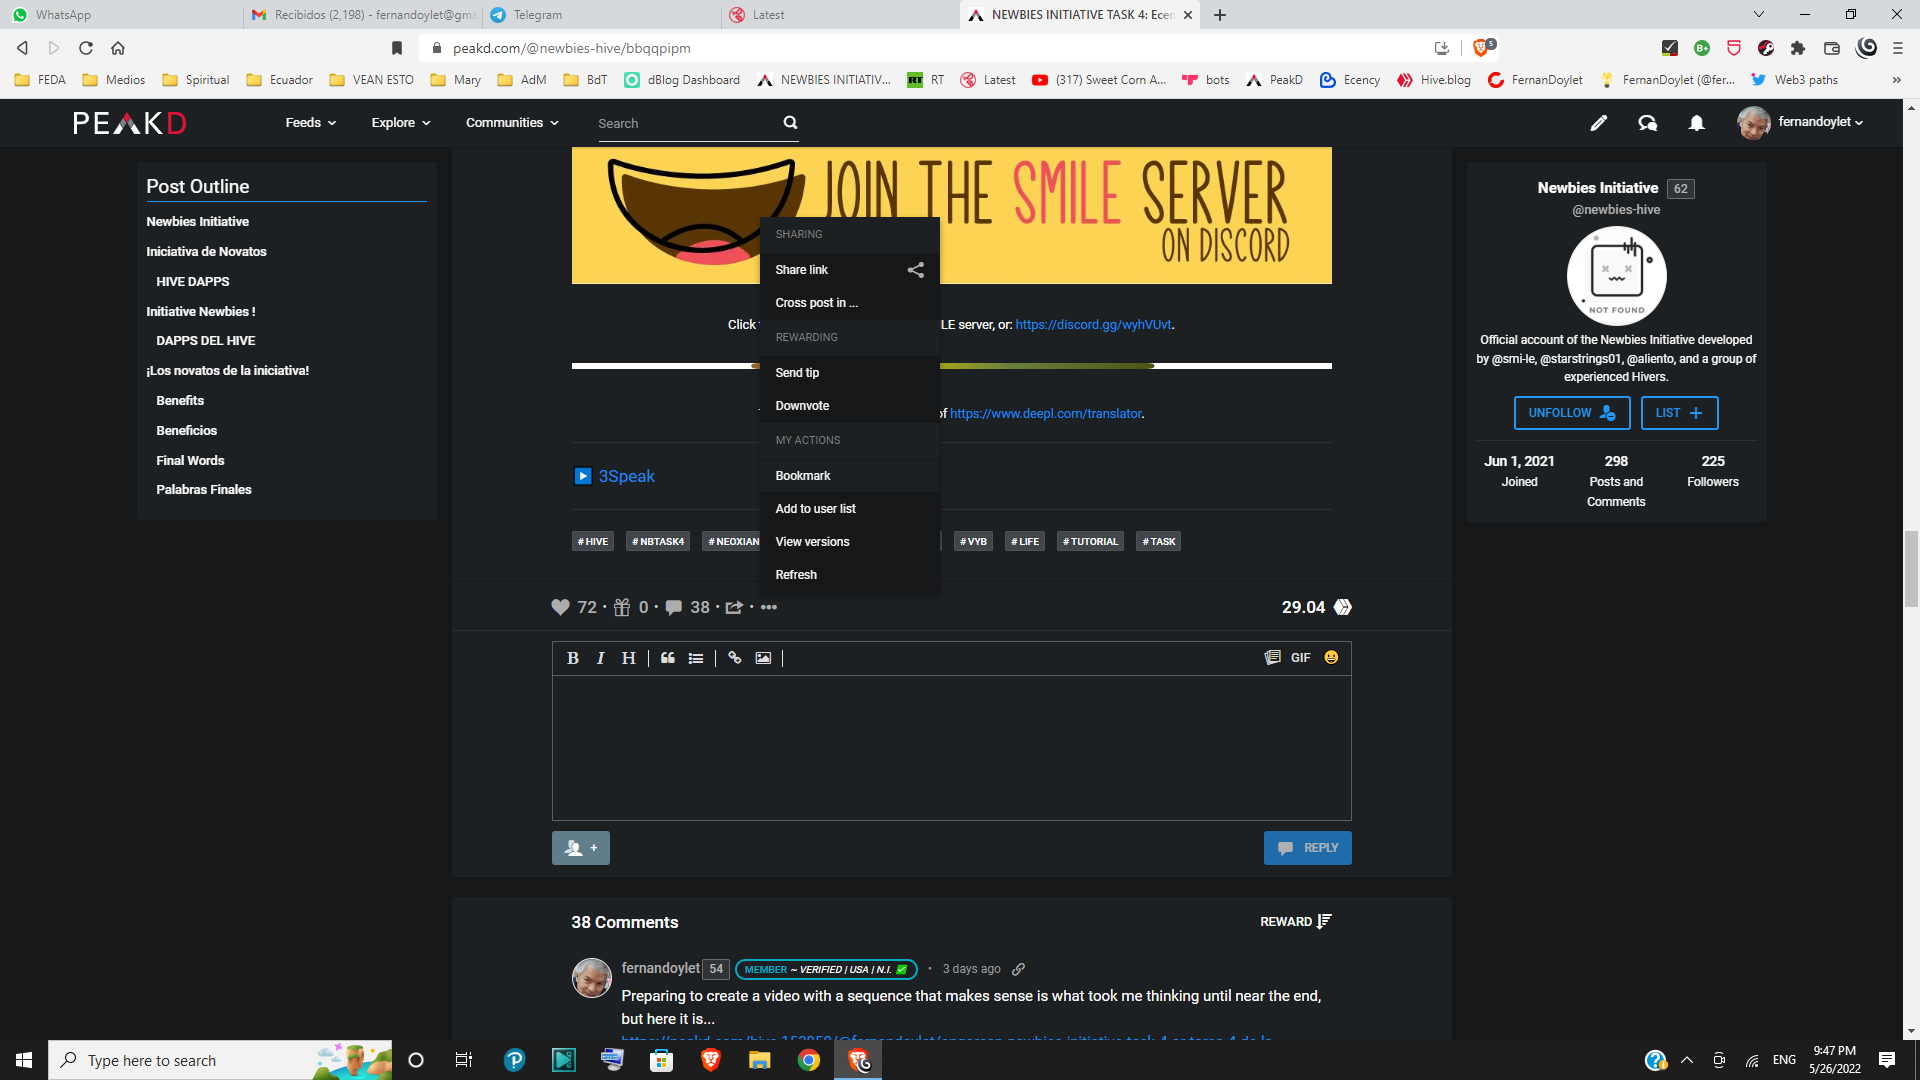The width and height of the screenshot is (1920, 1080).
Task: Open Windows Start menu
Action: [x=24, y=1060]
